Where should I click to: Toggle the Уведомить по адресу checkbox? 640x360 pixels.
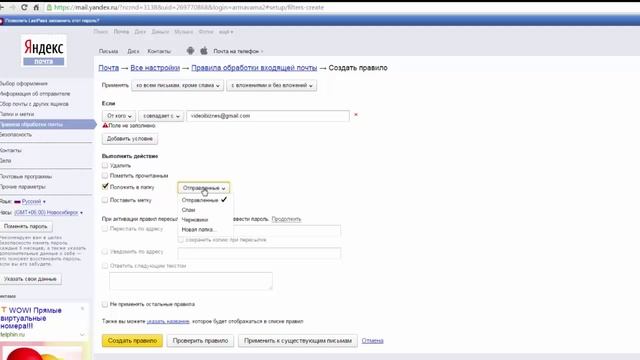pos(105,251)
